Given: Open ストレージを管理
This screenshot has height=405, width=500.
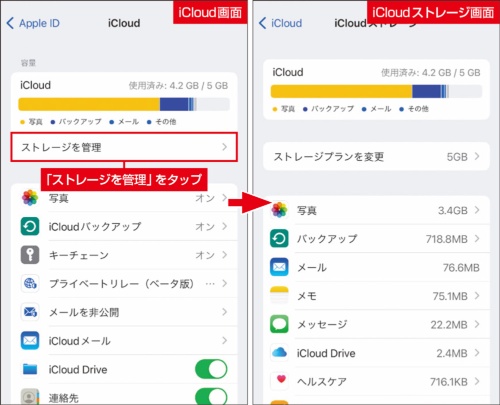Looking at the screenshot, I should pyautogui.click(x=124, y=147).
